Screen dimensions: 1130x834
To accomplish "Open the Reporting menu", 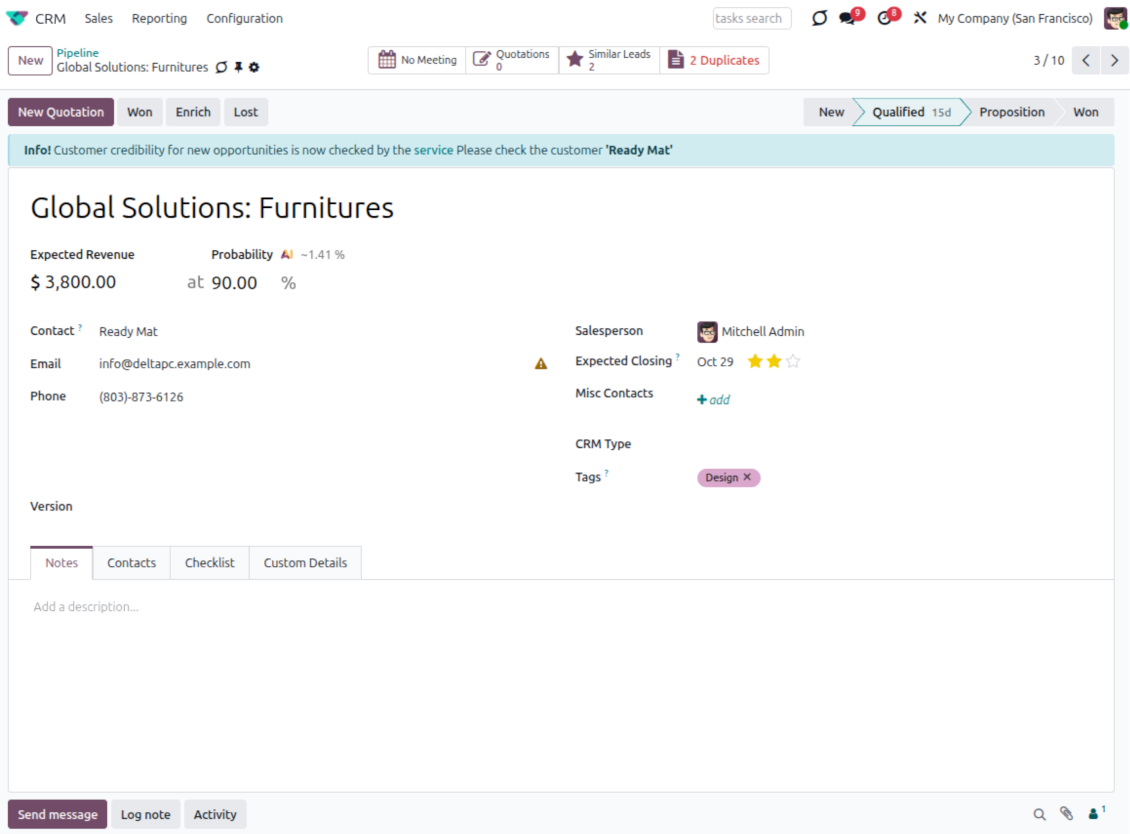I will click(x=159, y=18).
